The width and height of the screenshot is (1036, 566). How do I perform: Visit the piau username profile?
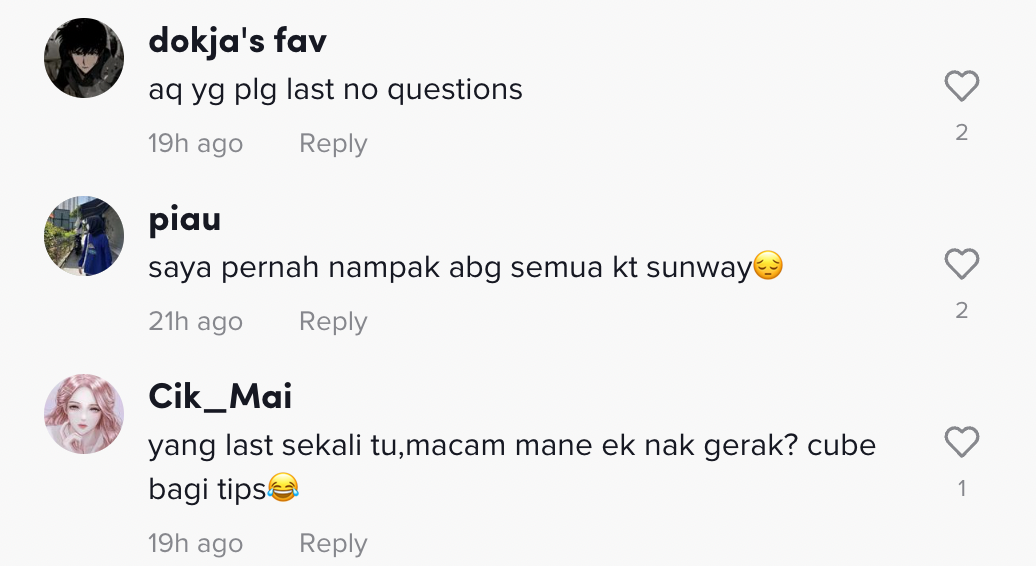tap(185, 219)
